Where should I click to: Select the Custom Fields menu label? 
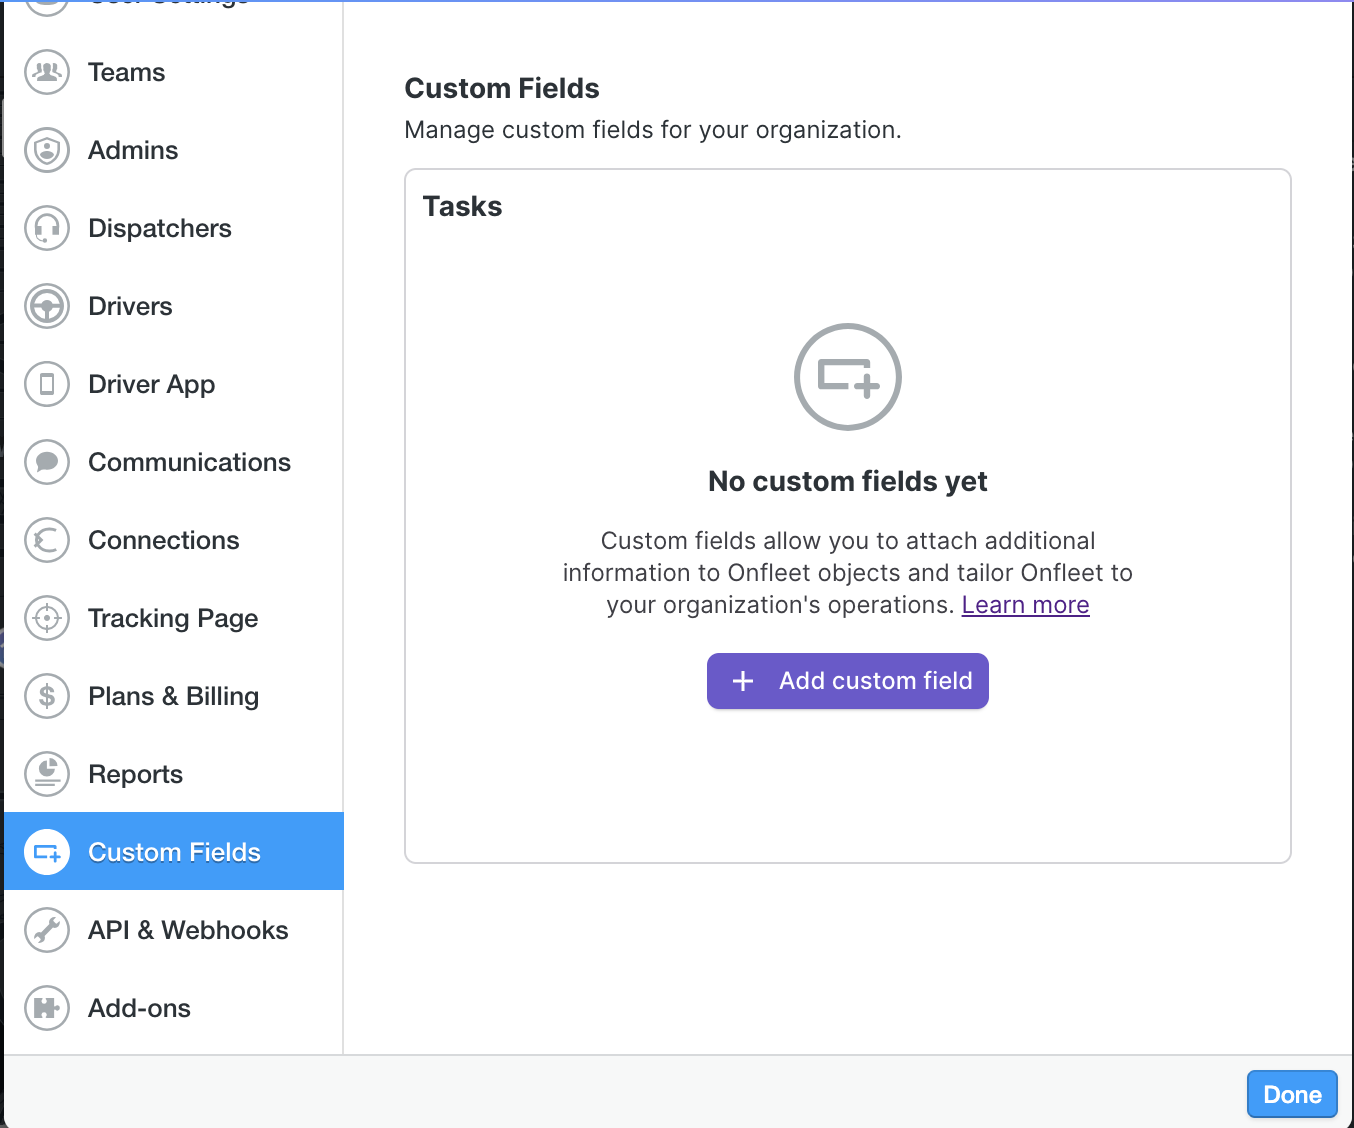[x=174, y=852]
